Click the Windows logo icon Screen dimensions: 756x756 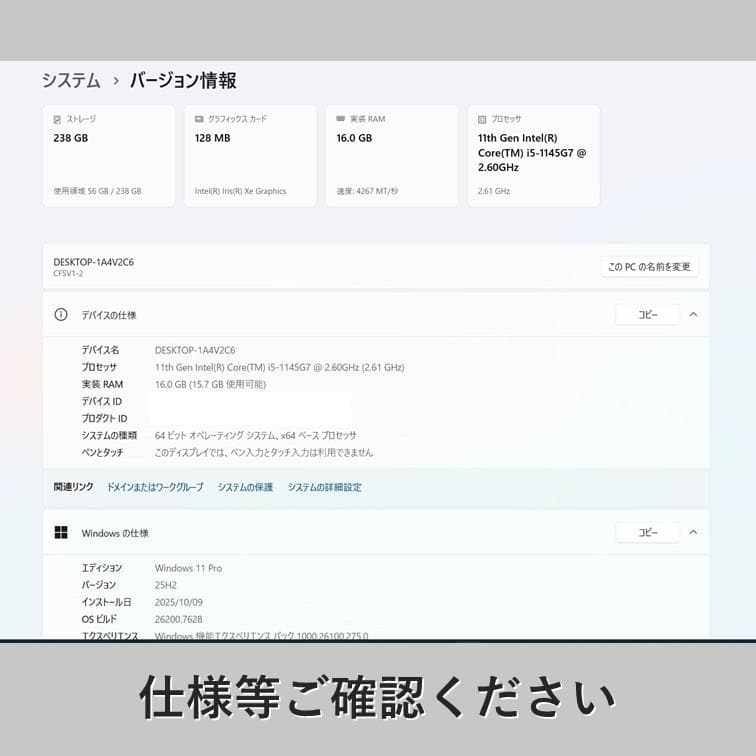pos(61,532)
